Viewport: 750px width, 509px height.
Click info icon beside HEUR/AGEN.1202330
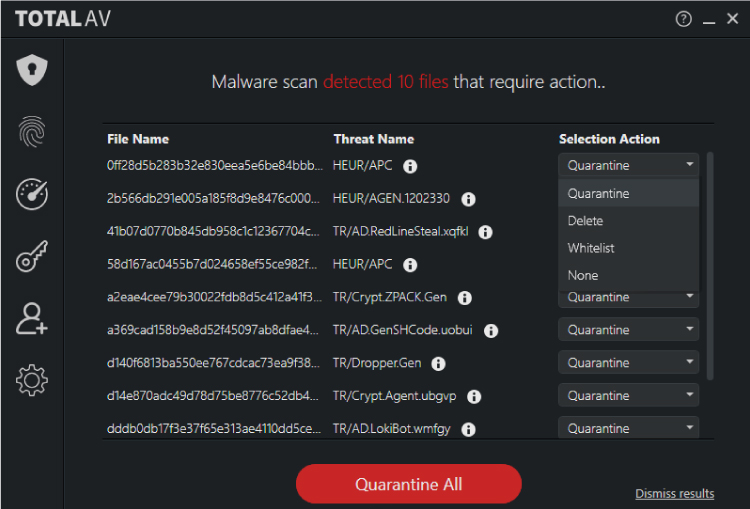(468, 199)
